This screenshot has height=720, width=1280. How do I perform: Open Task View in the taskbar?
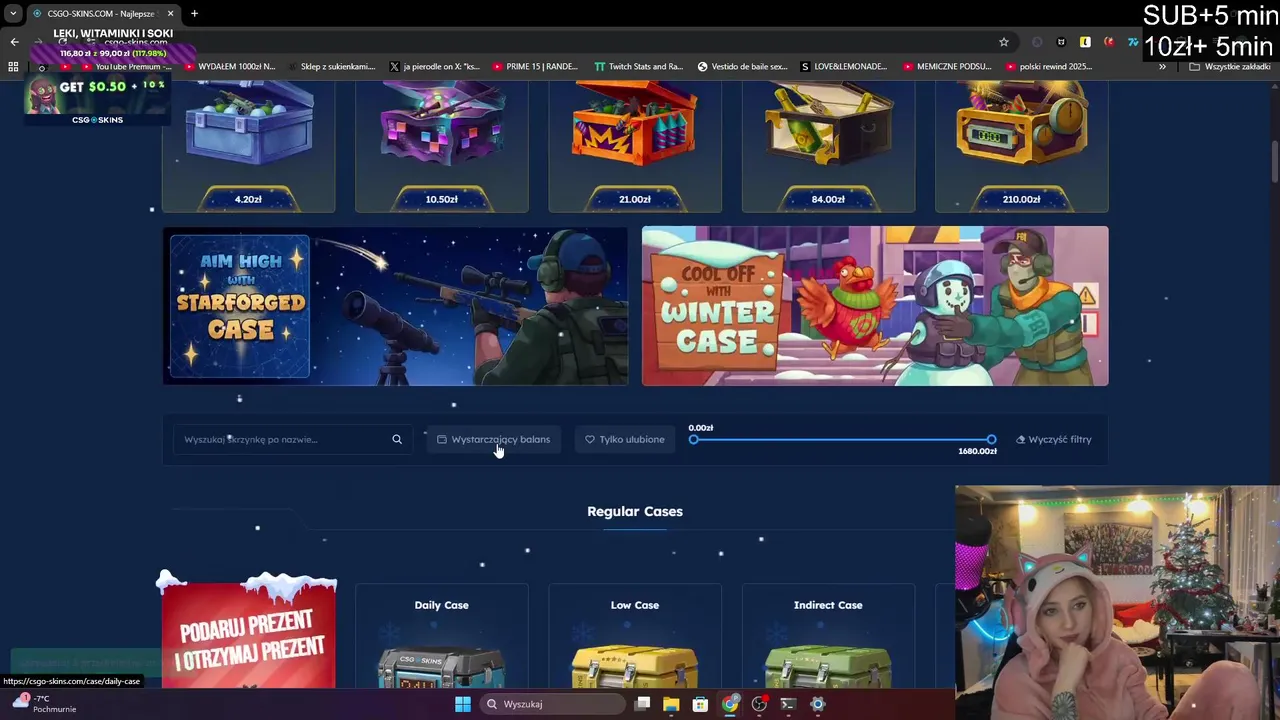click(x=642, y=704)
